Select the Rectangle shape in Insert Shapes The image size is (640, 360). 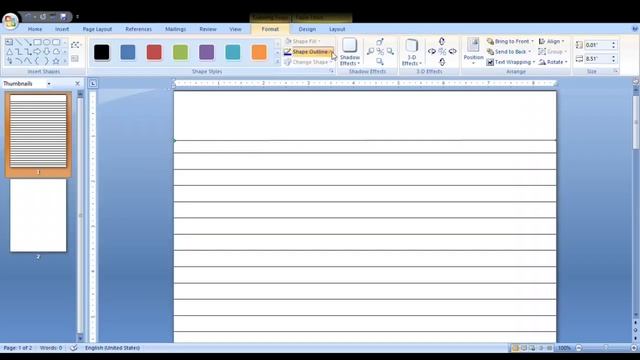point(37,42)
